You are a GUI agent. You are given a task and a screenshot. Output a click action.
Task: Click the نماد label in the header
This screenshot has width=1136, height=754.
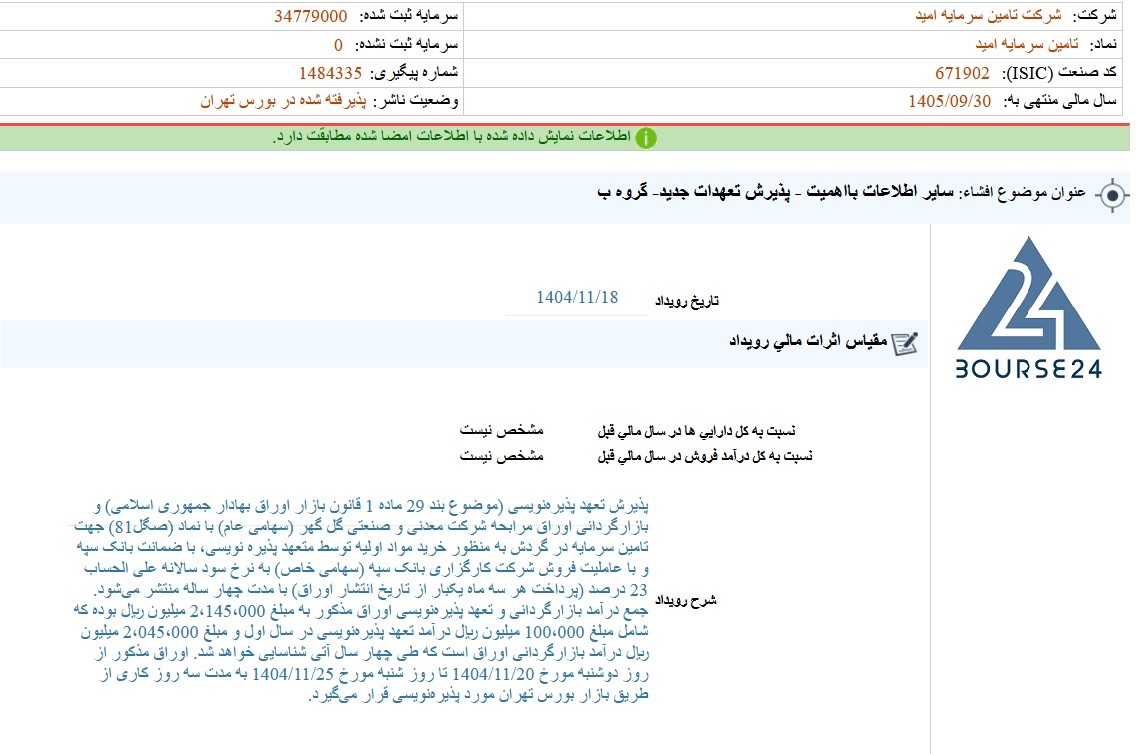tap(1103, 44)
